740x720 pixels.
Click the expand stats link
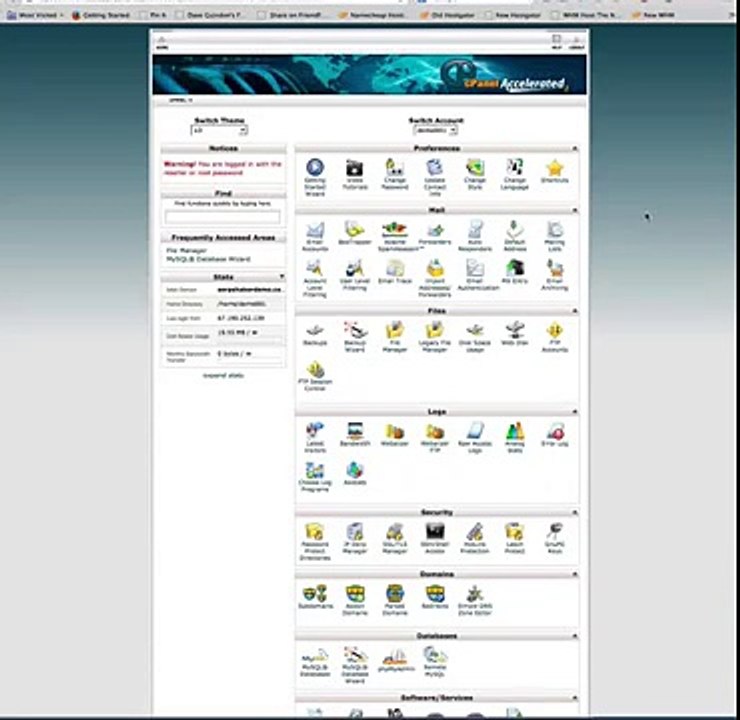coord(223,375)
